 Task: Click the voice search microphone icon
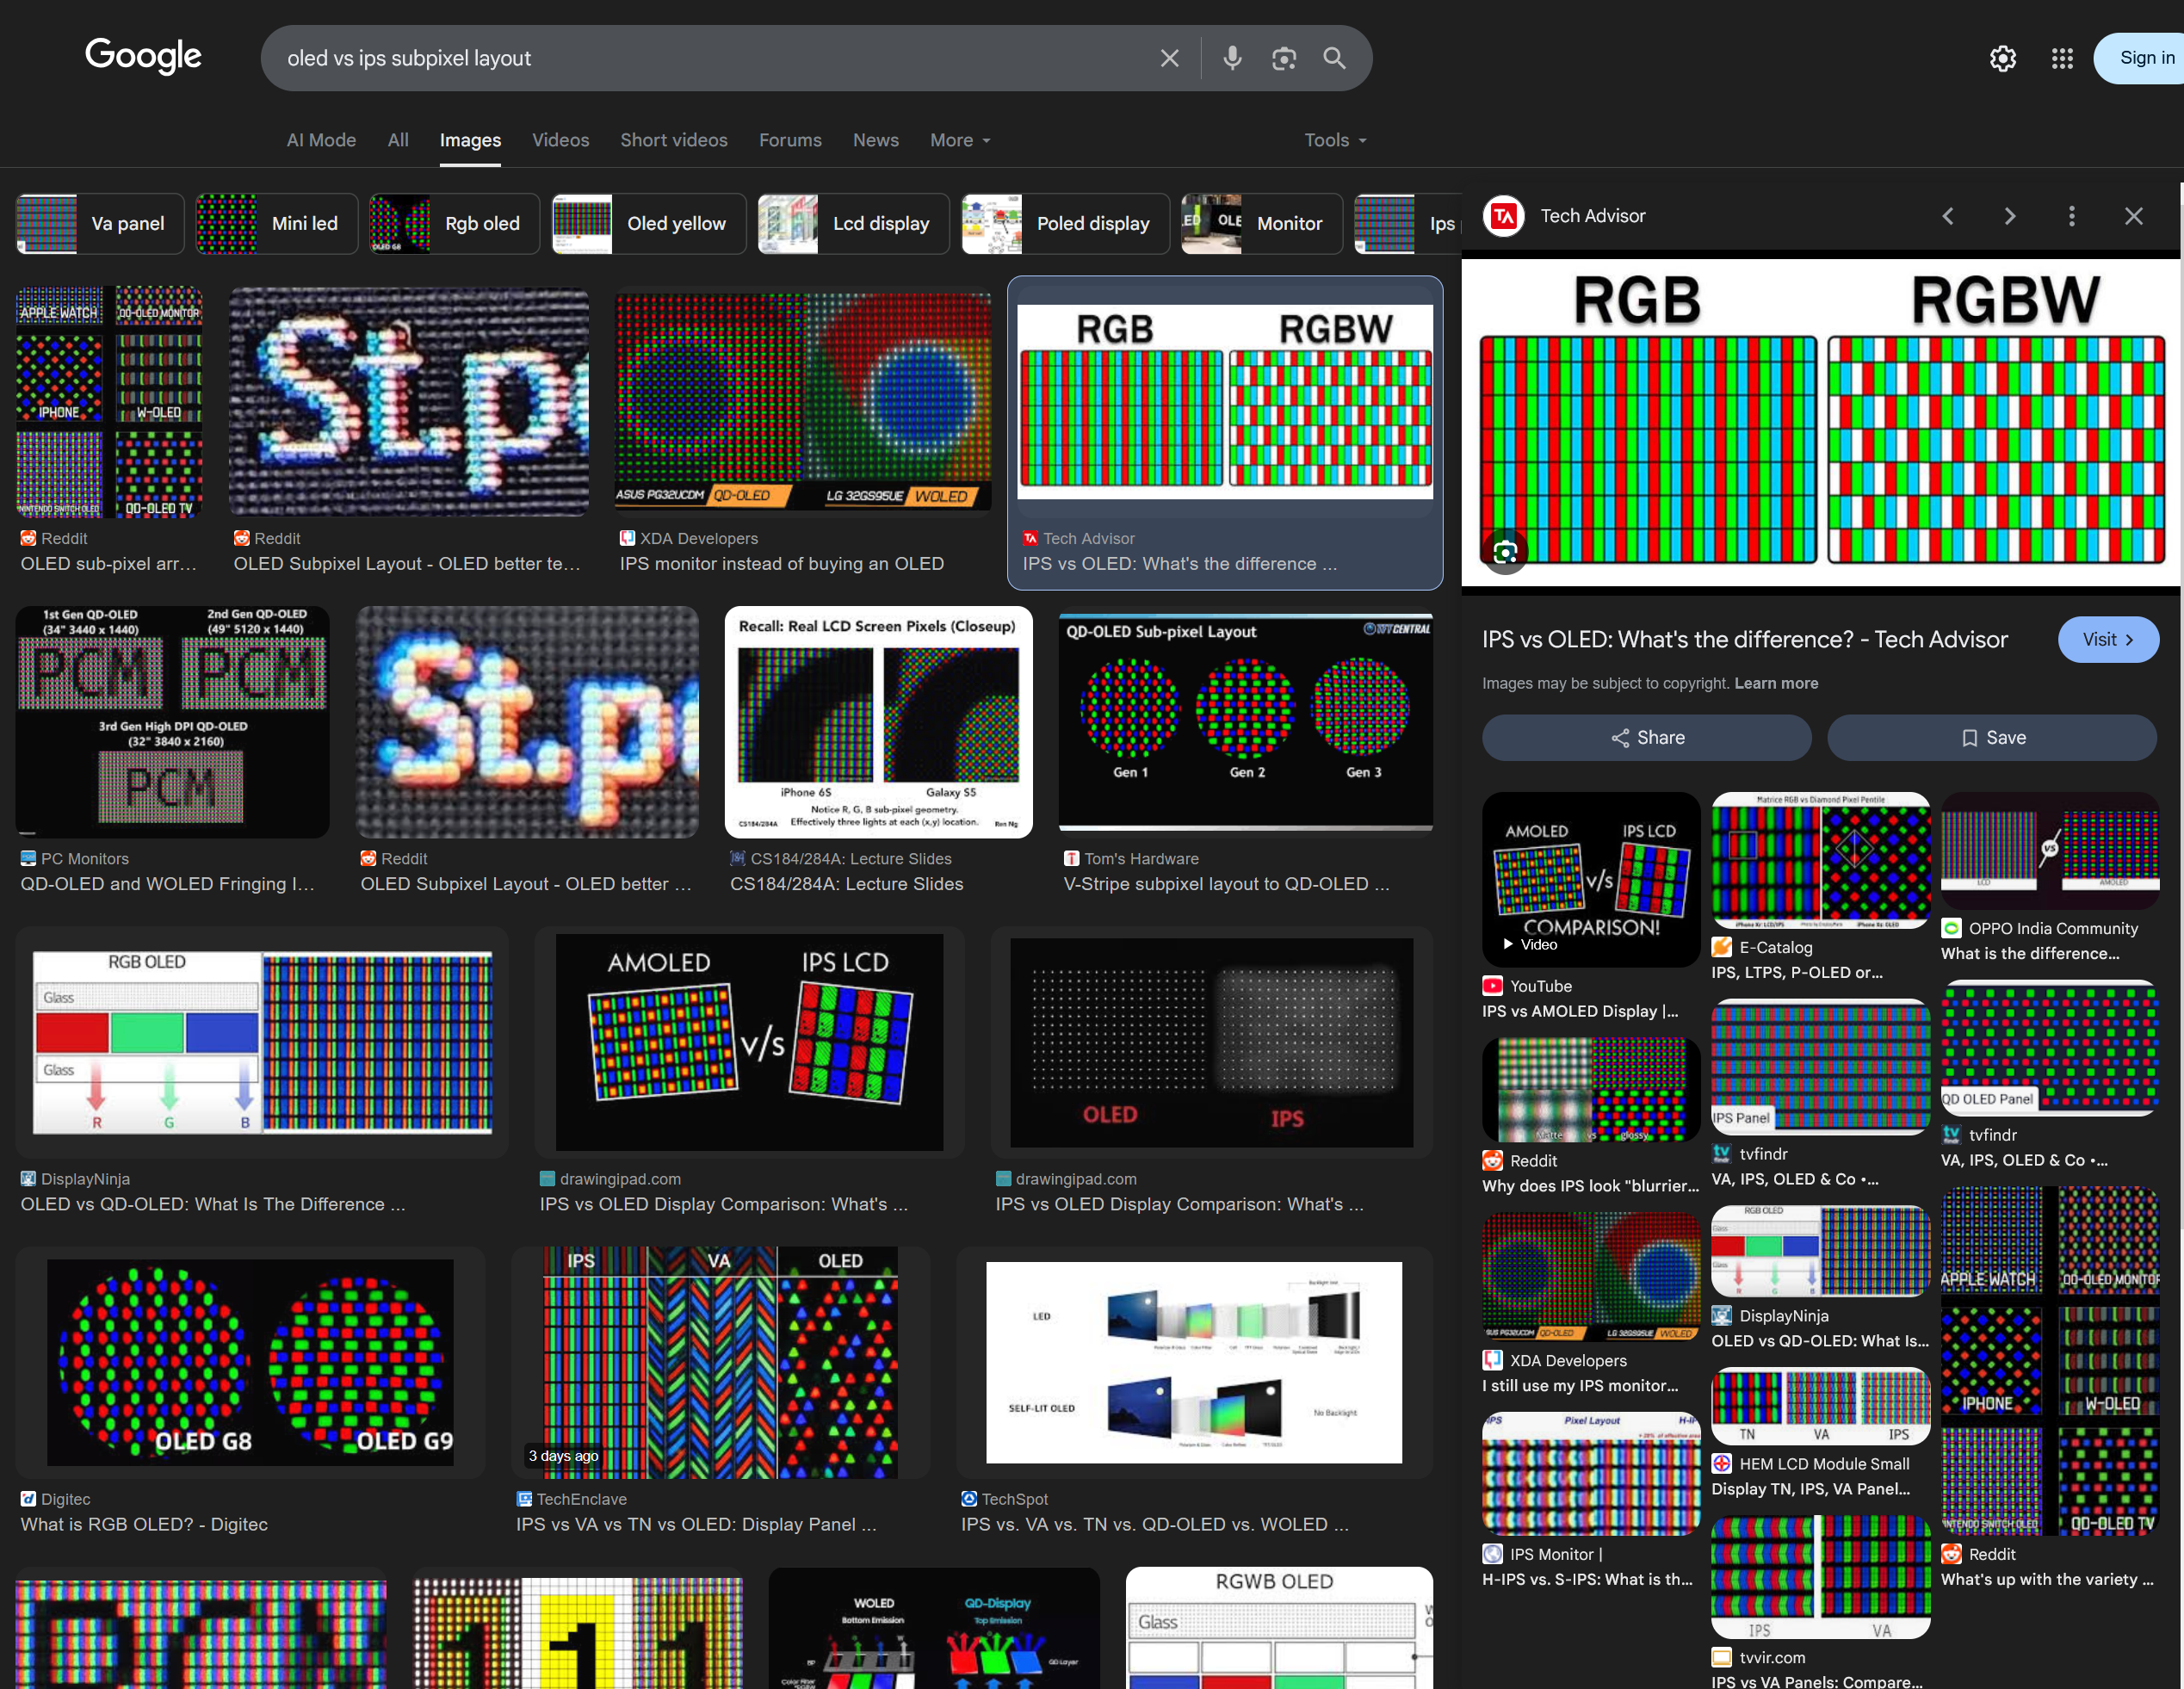click(1232, 58)
